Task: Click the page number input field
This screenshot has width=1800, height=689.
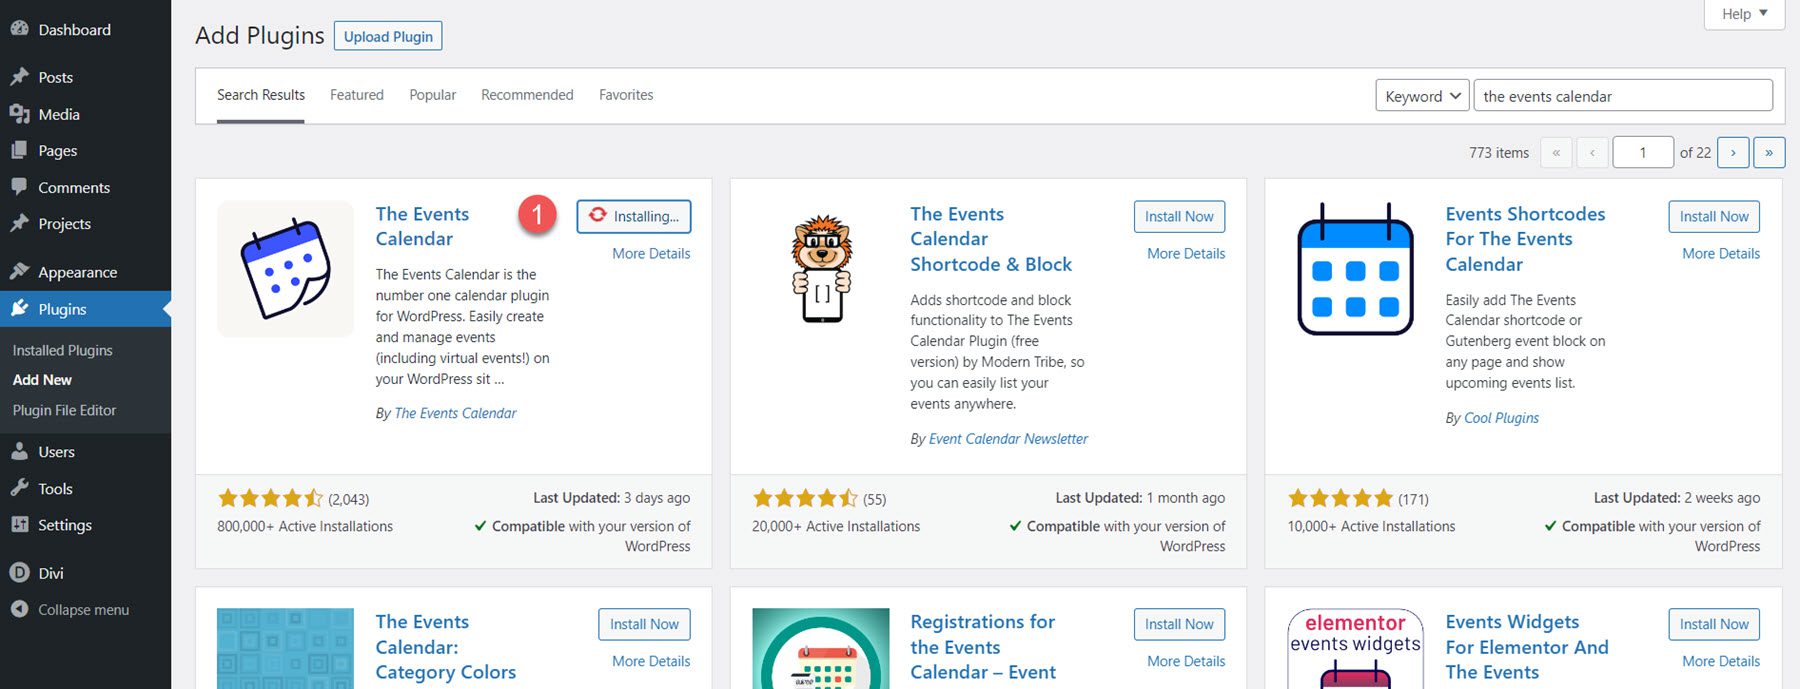Action: click(1643, 152)
